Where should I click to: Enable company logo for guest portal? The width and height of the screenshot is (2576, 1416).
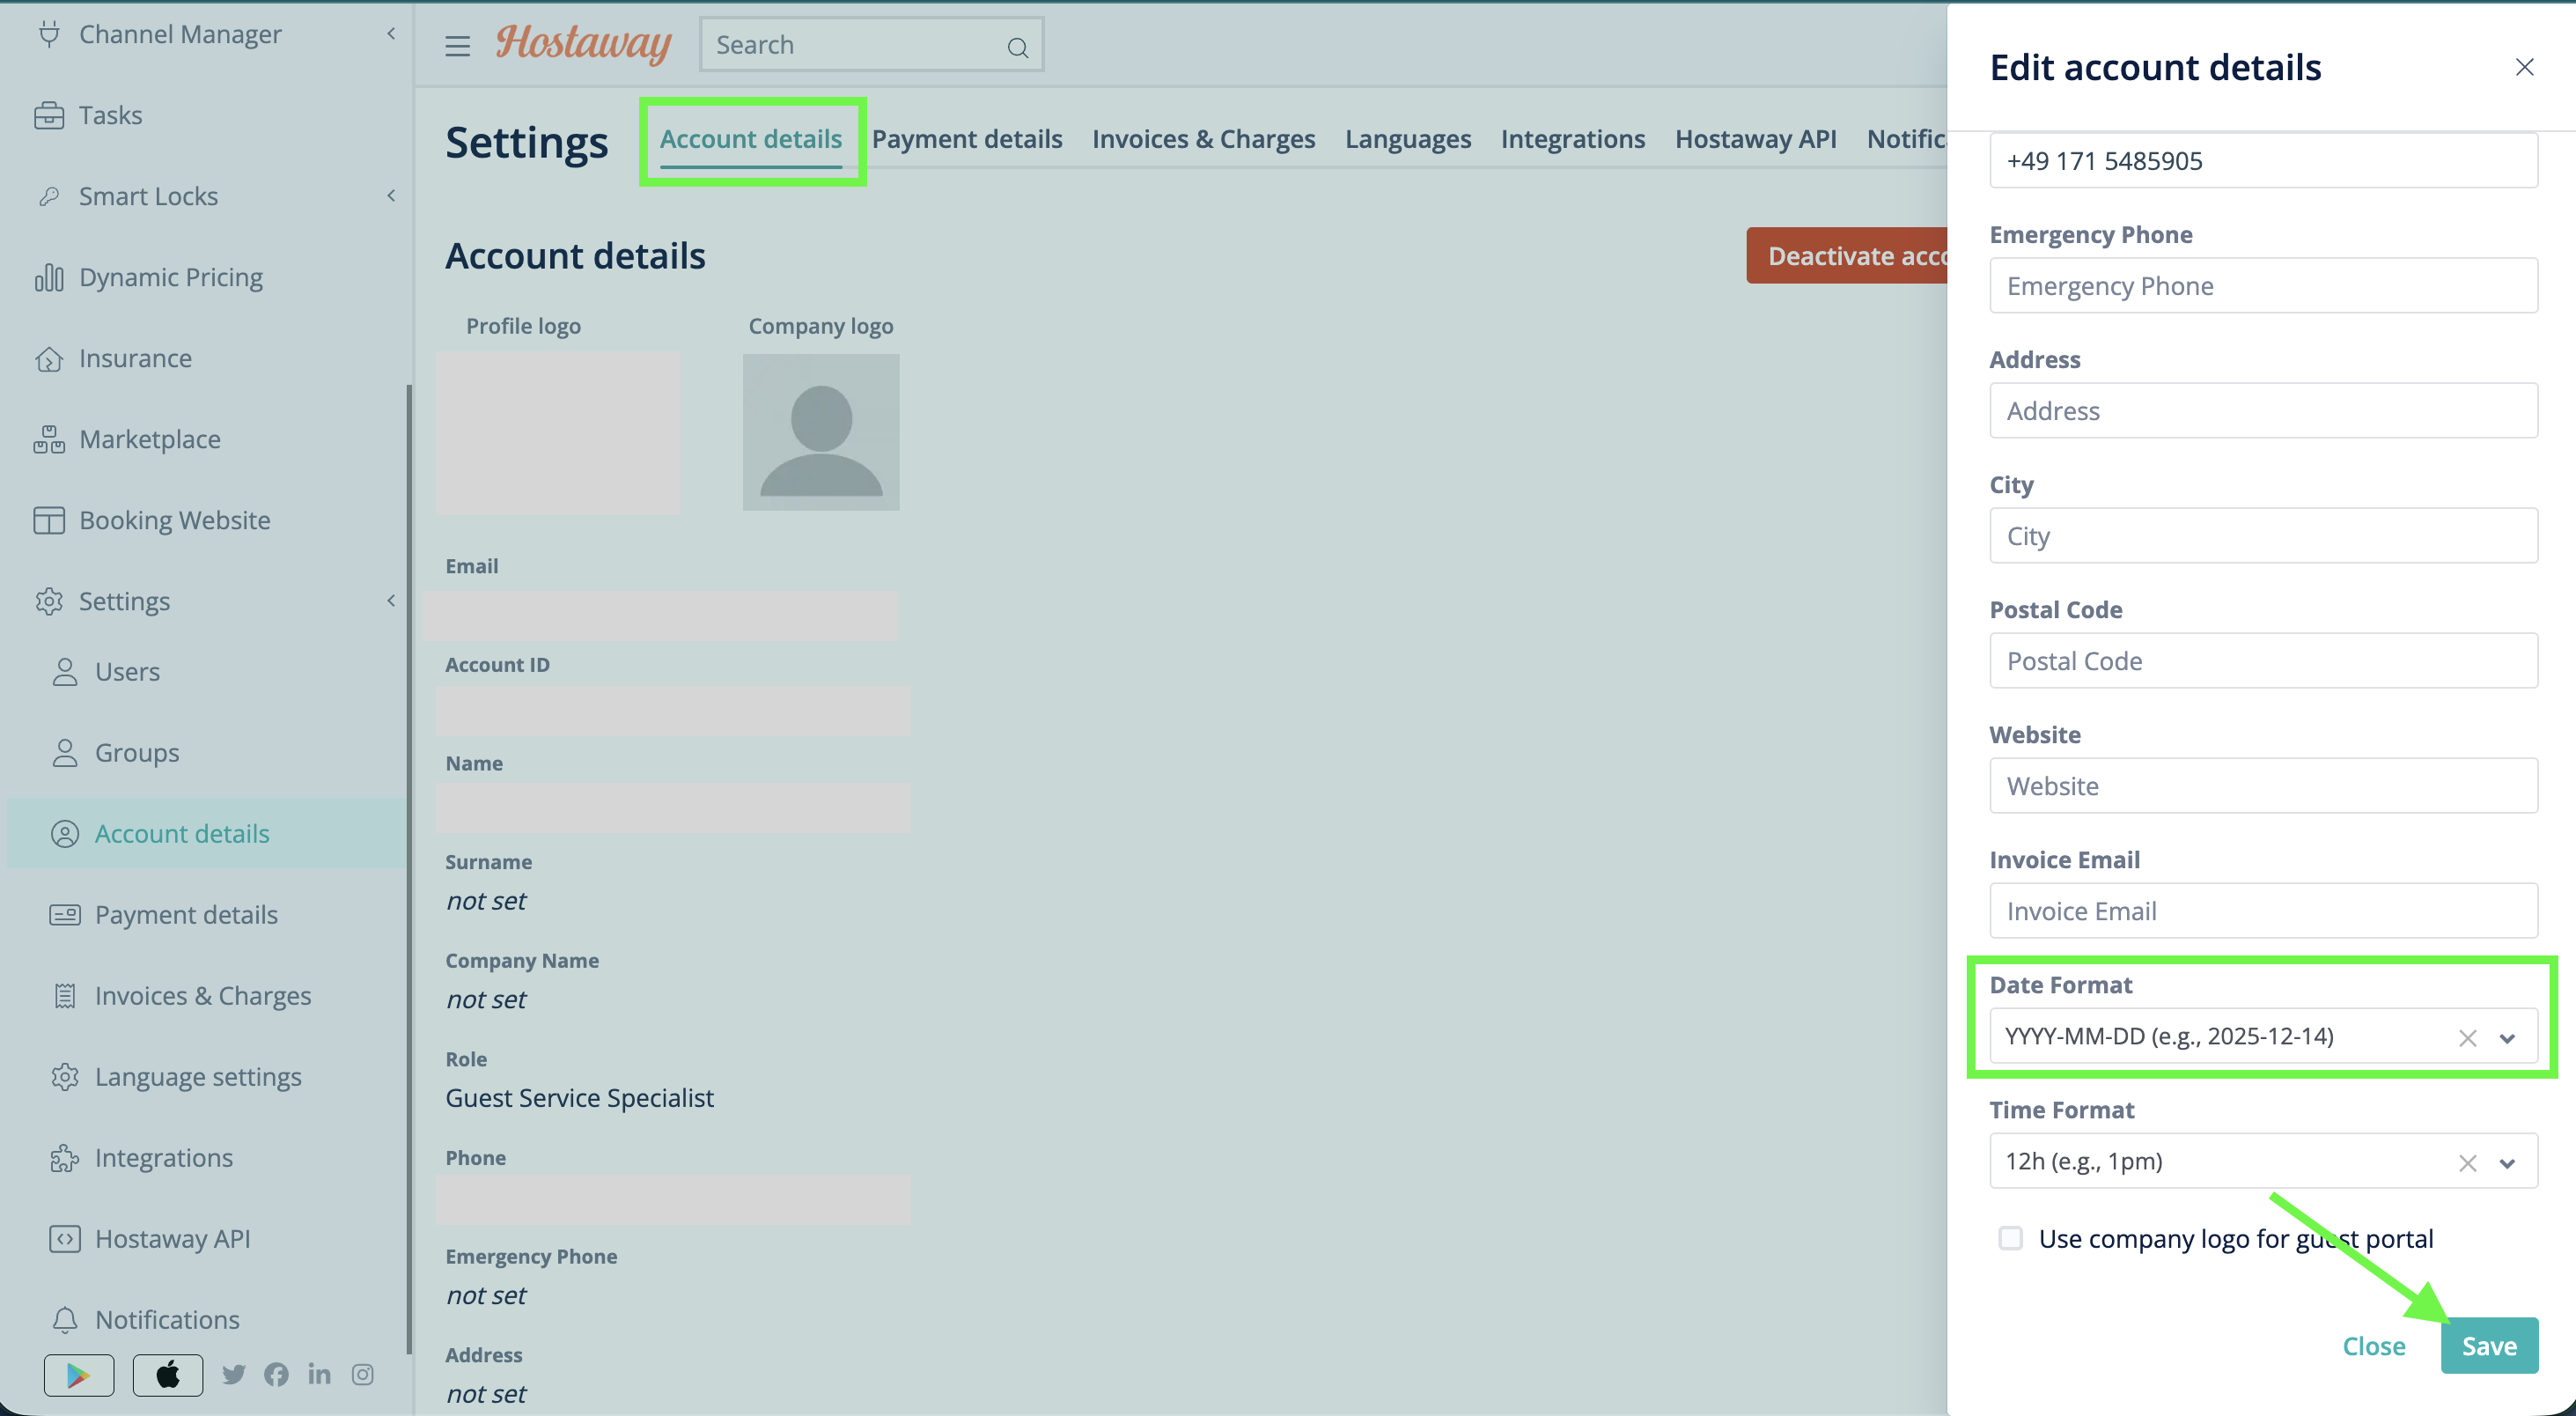click(x=2010, y=1238)
